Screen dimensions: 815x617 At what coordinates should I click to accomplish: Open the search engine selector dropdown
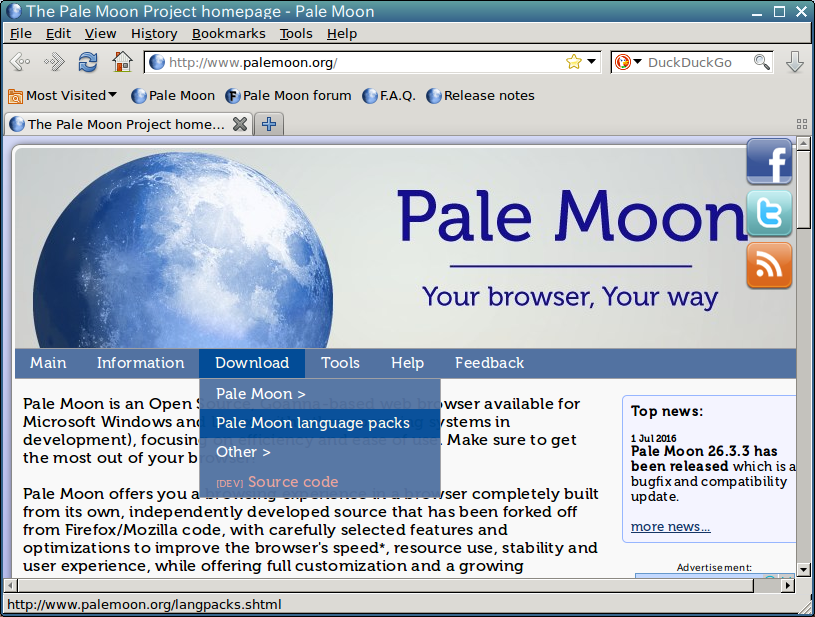point(628,62)
